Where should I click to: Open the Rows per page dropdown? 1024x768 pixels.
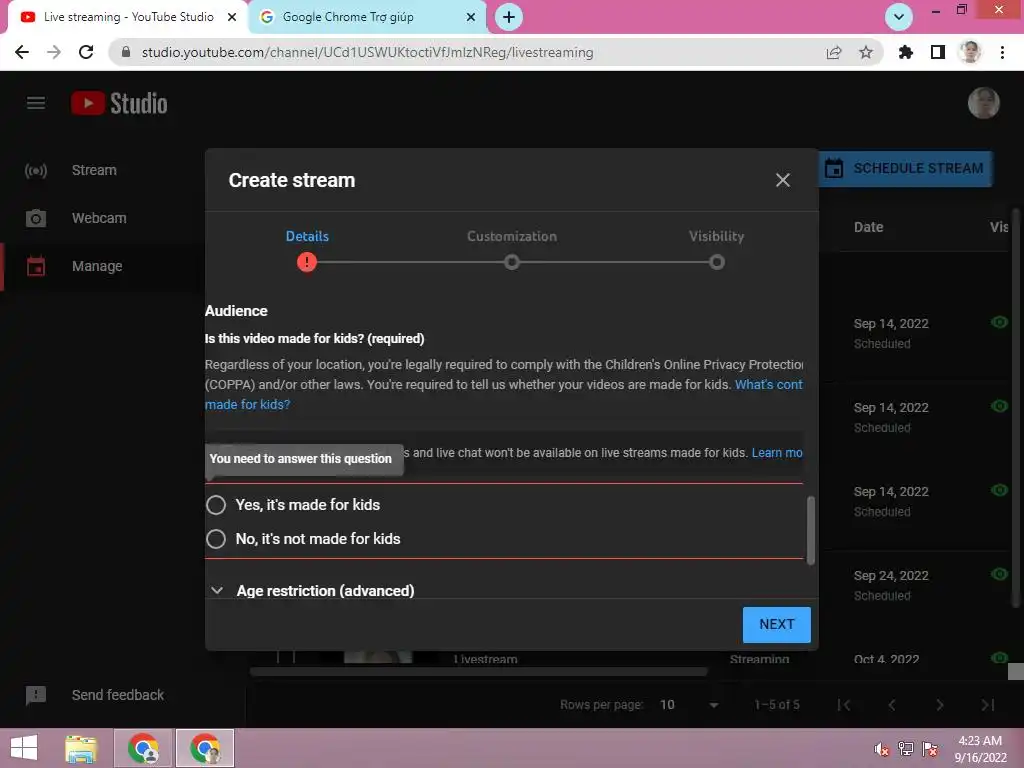coord(689,705)
